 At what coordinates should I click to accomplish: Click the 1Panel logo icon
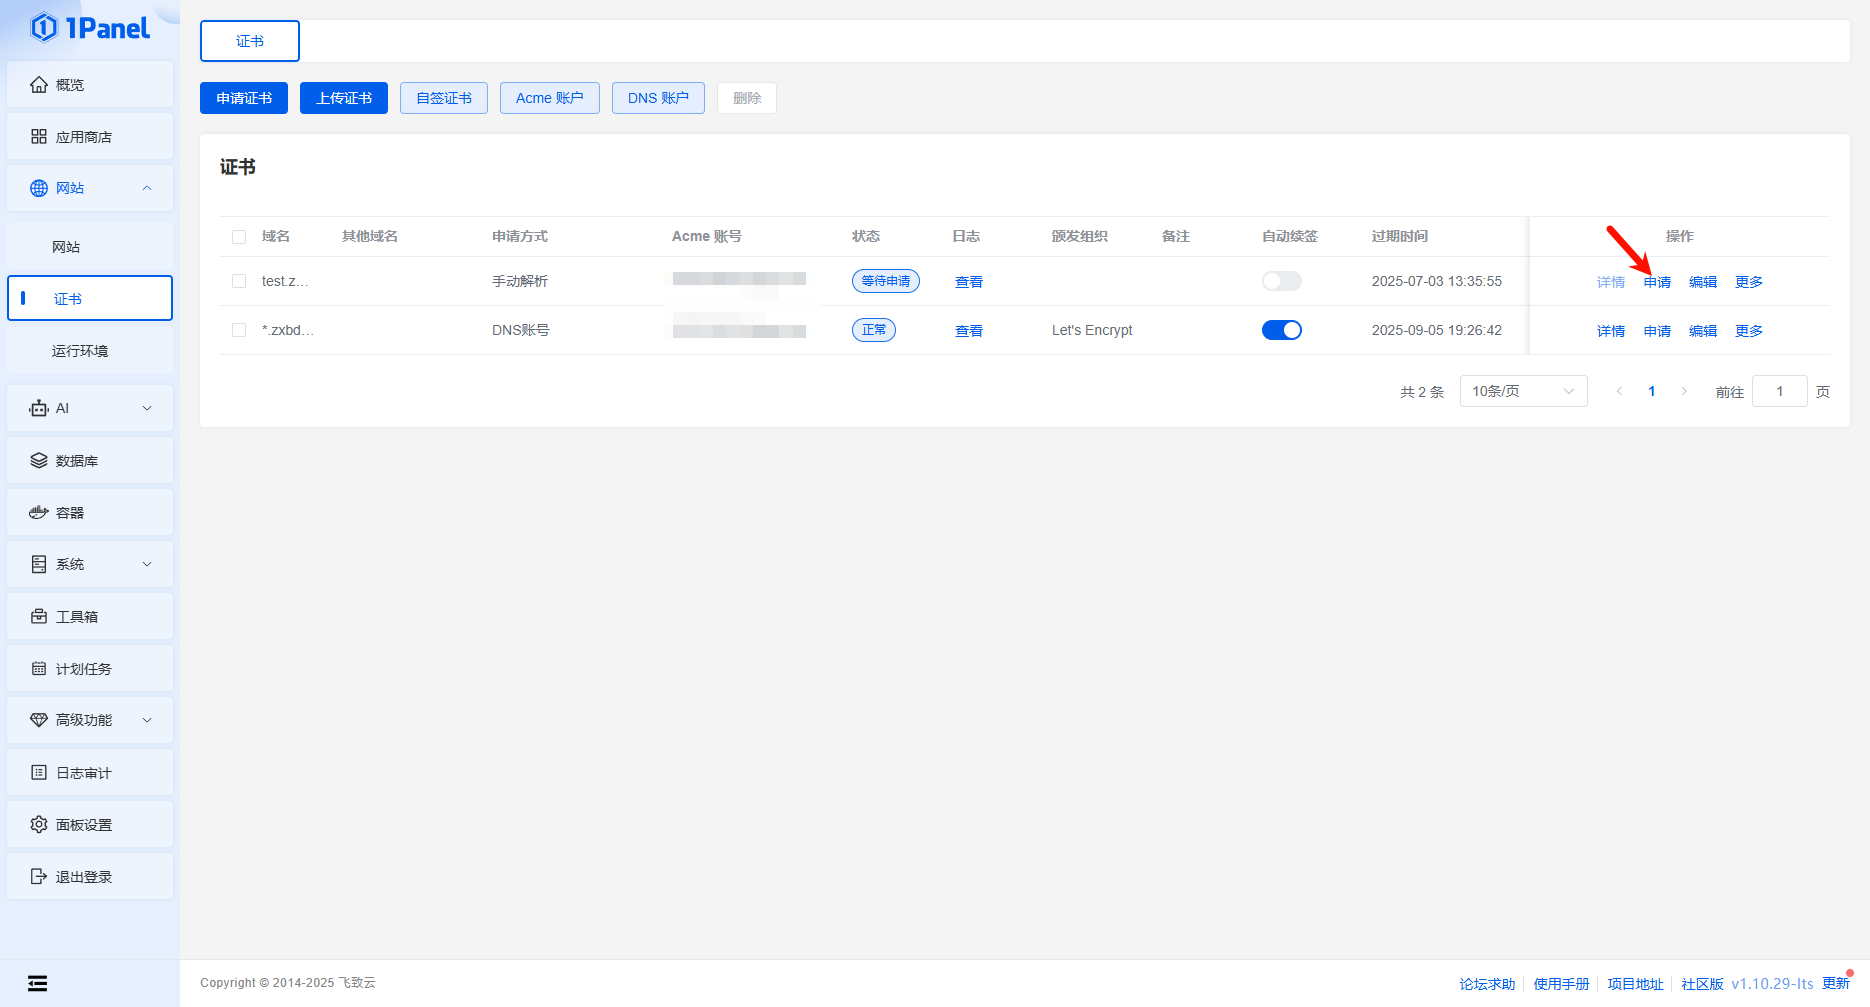click(44, 28)
